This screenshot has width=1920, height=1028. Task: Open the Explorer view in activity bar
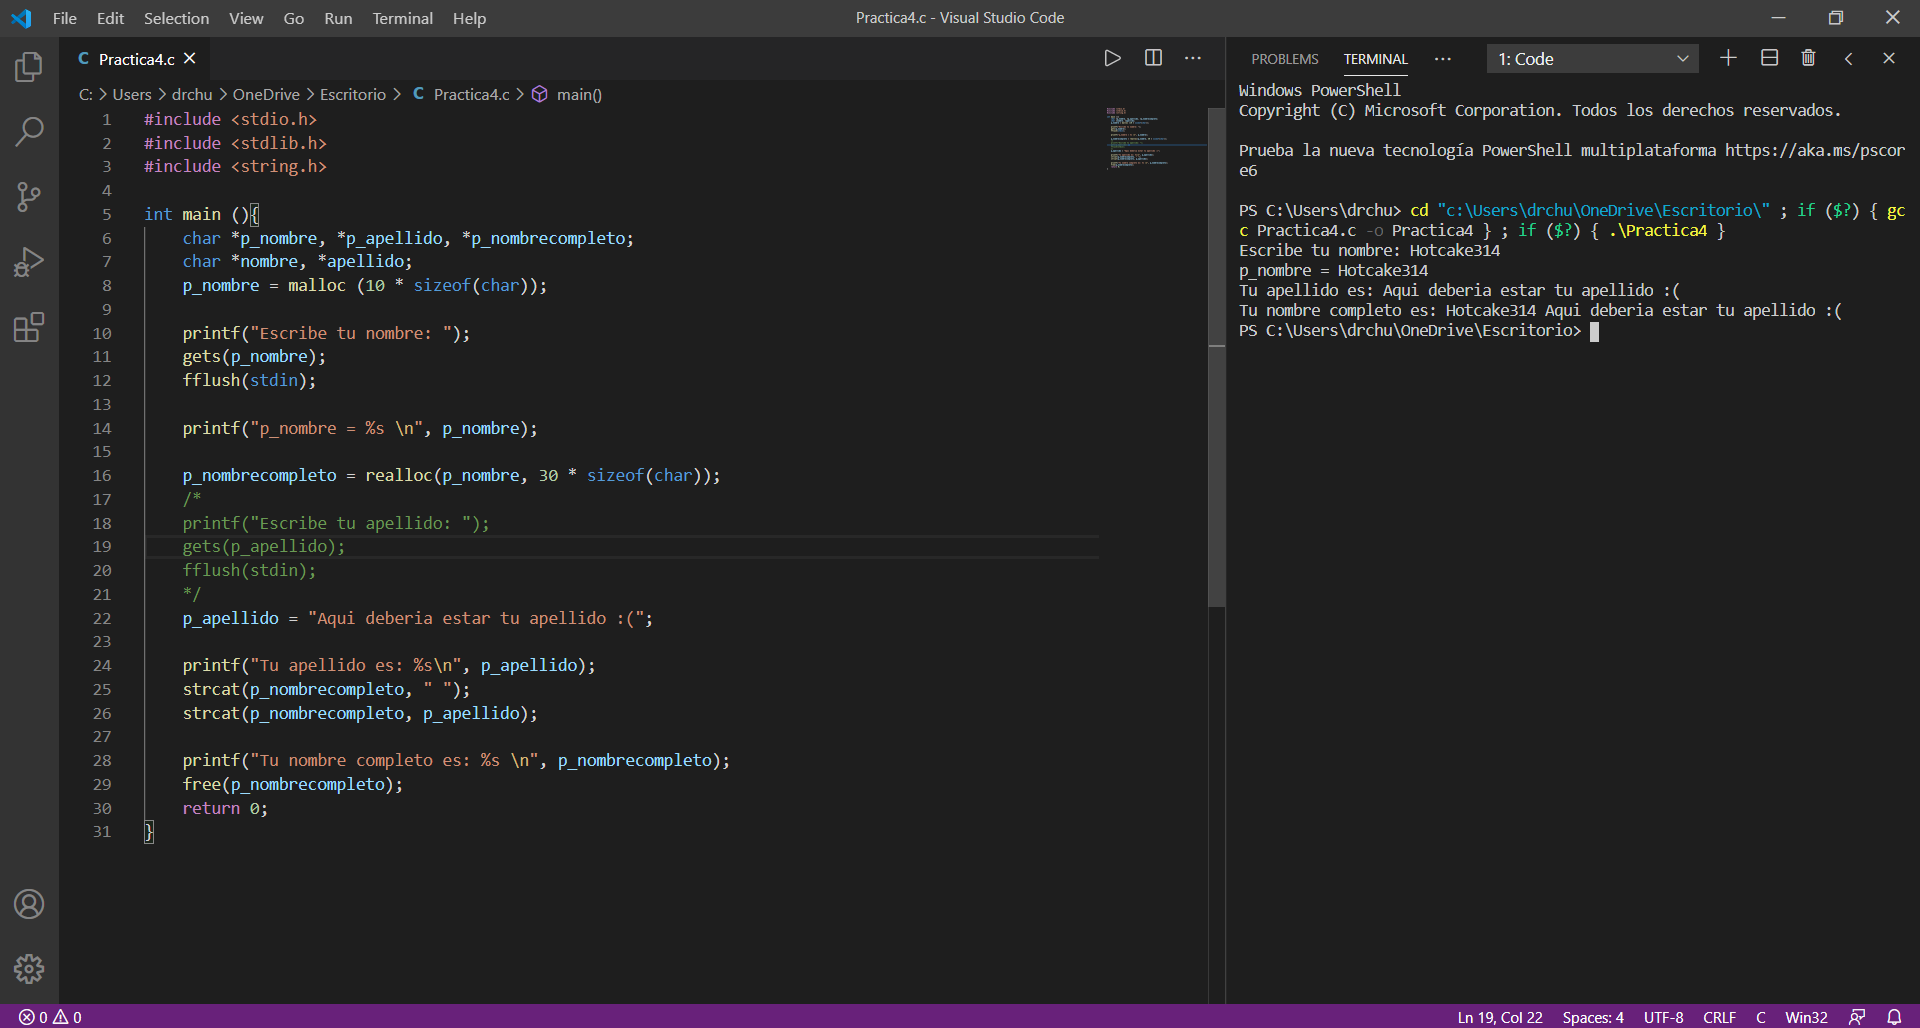(x=29, y=67)
